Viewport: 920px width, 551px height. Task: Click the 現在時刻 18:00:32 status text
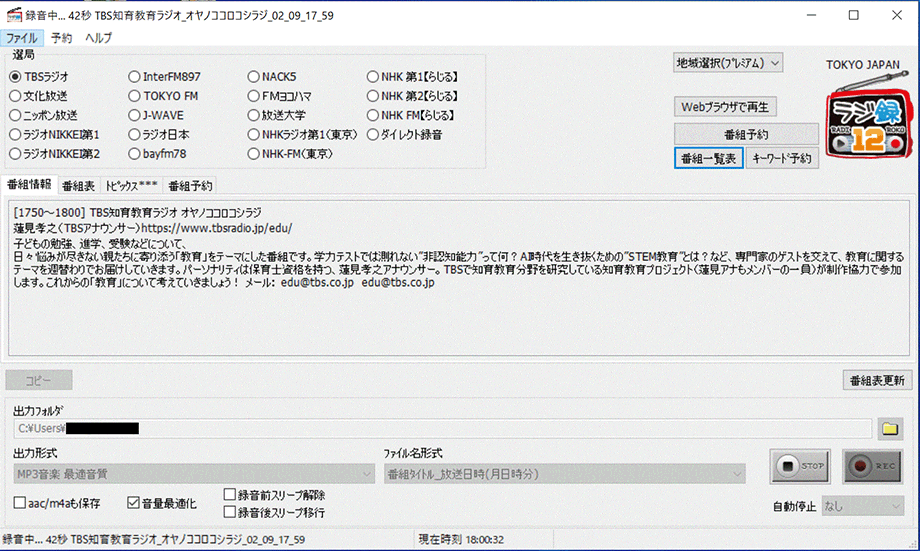(461, 539)
